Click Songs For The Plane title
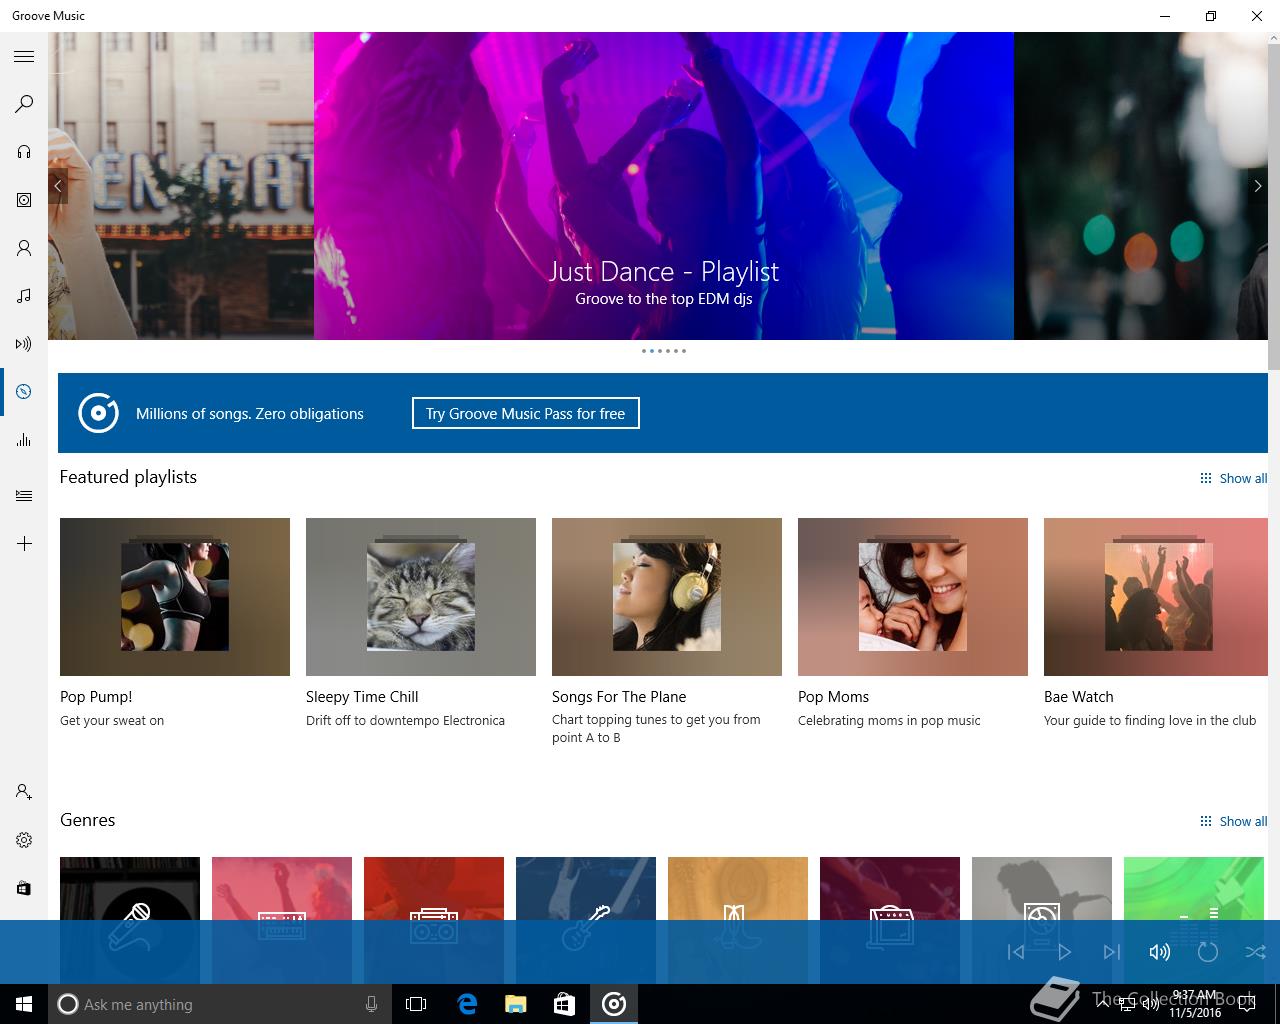 tap(619, 697)
